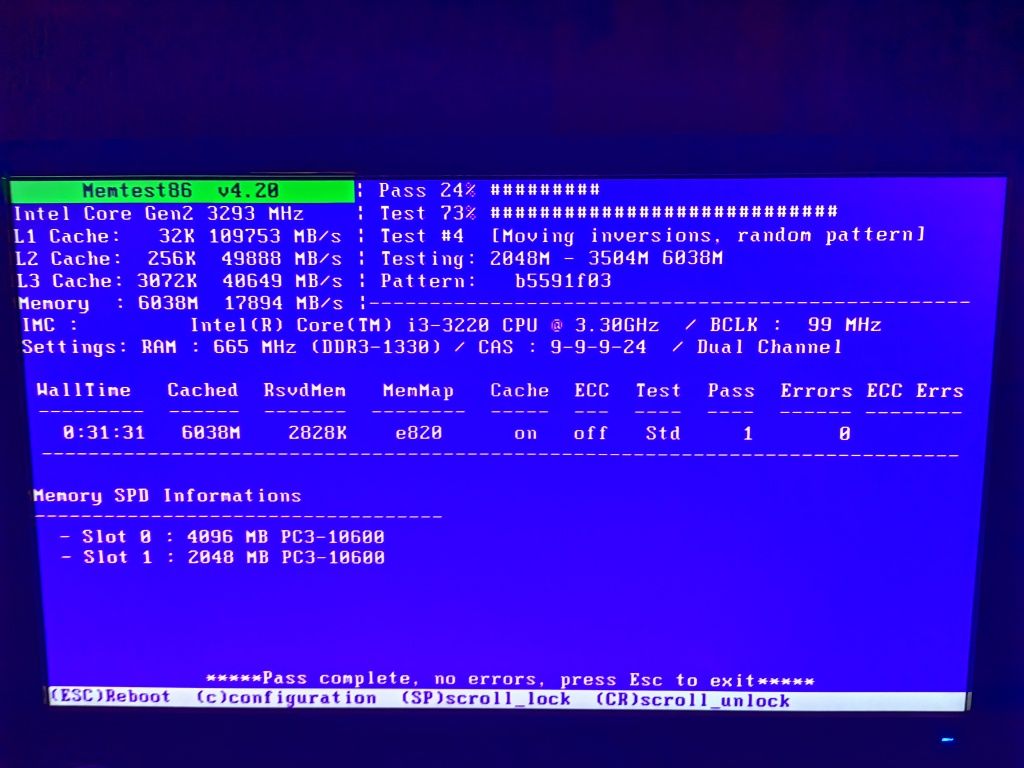This screenshot has height=768, width=1024.
Task: Click the WallTime value 0:31:31
Action: [x=104, y=432]
